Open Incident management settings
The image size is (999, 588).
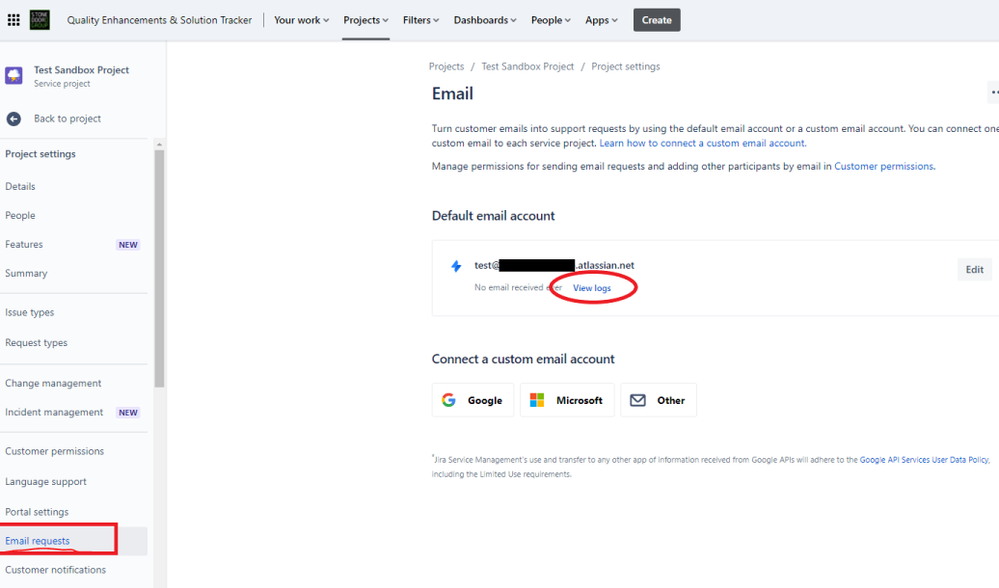coord(54,412)
